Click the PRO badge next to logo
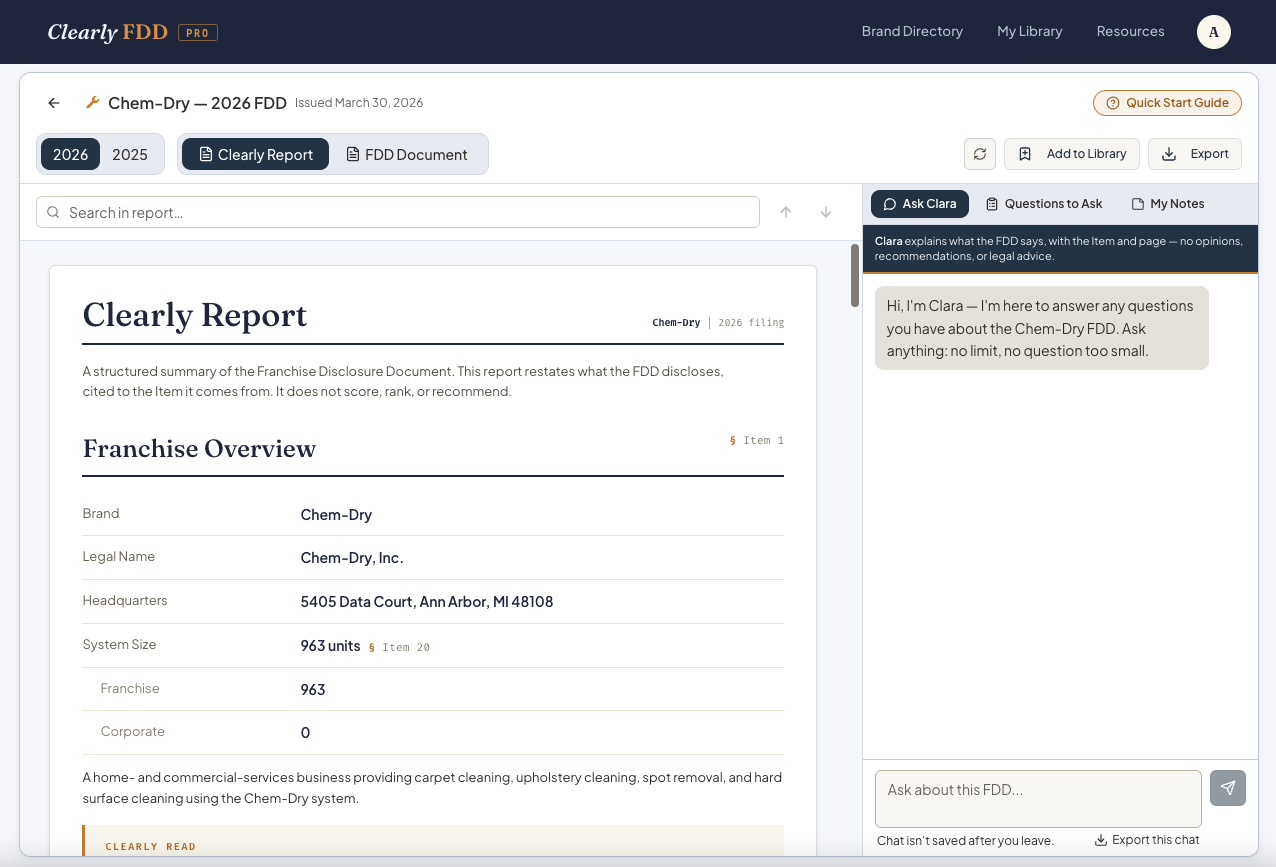This screenshot has width=1276, height=867. (198, 33)
